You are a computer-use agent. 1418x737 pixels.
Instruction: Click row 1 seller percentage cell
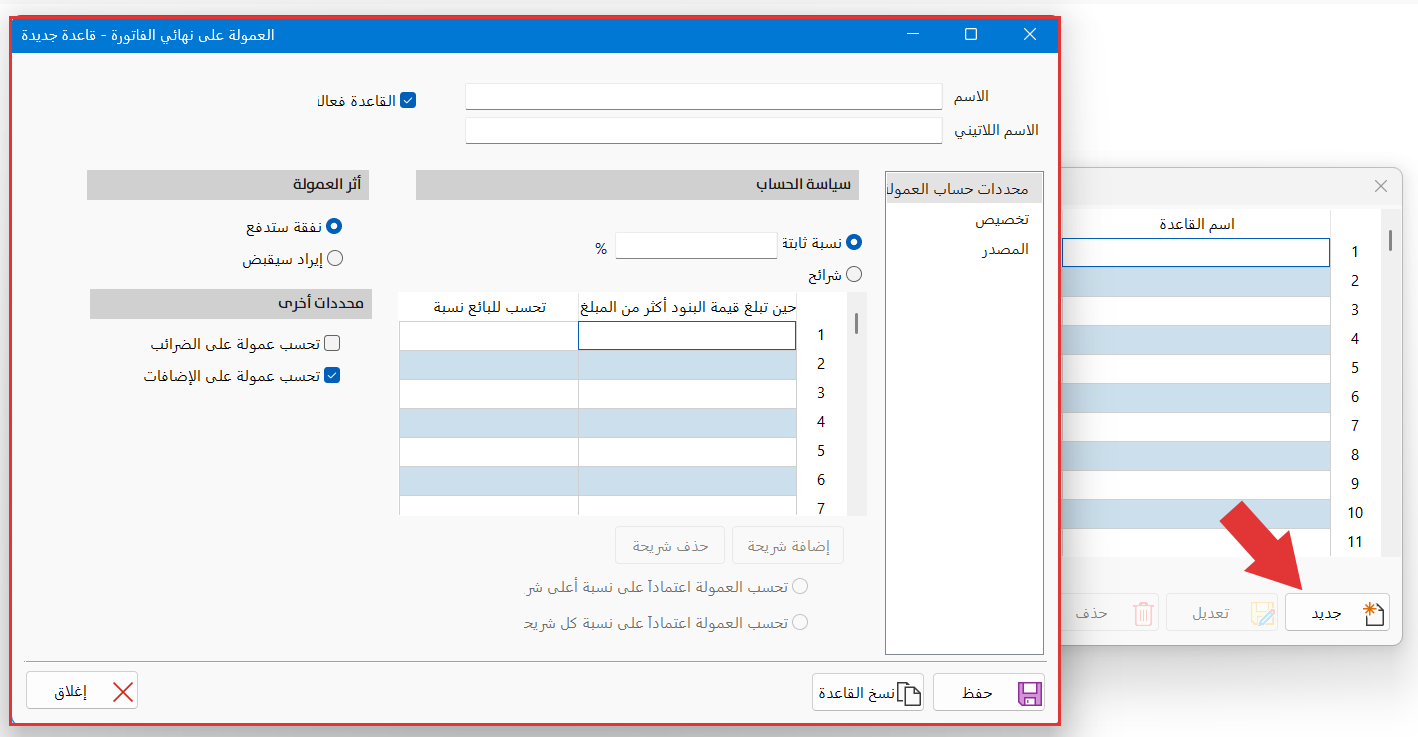(488, 335)
